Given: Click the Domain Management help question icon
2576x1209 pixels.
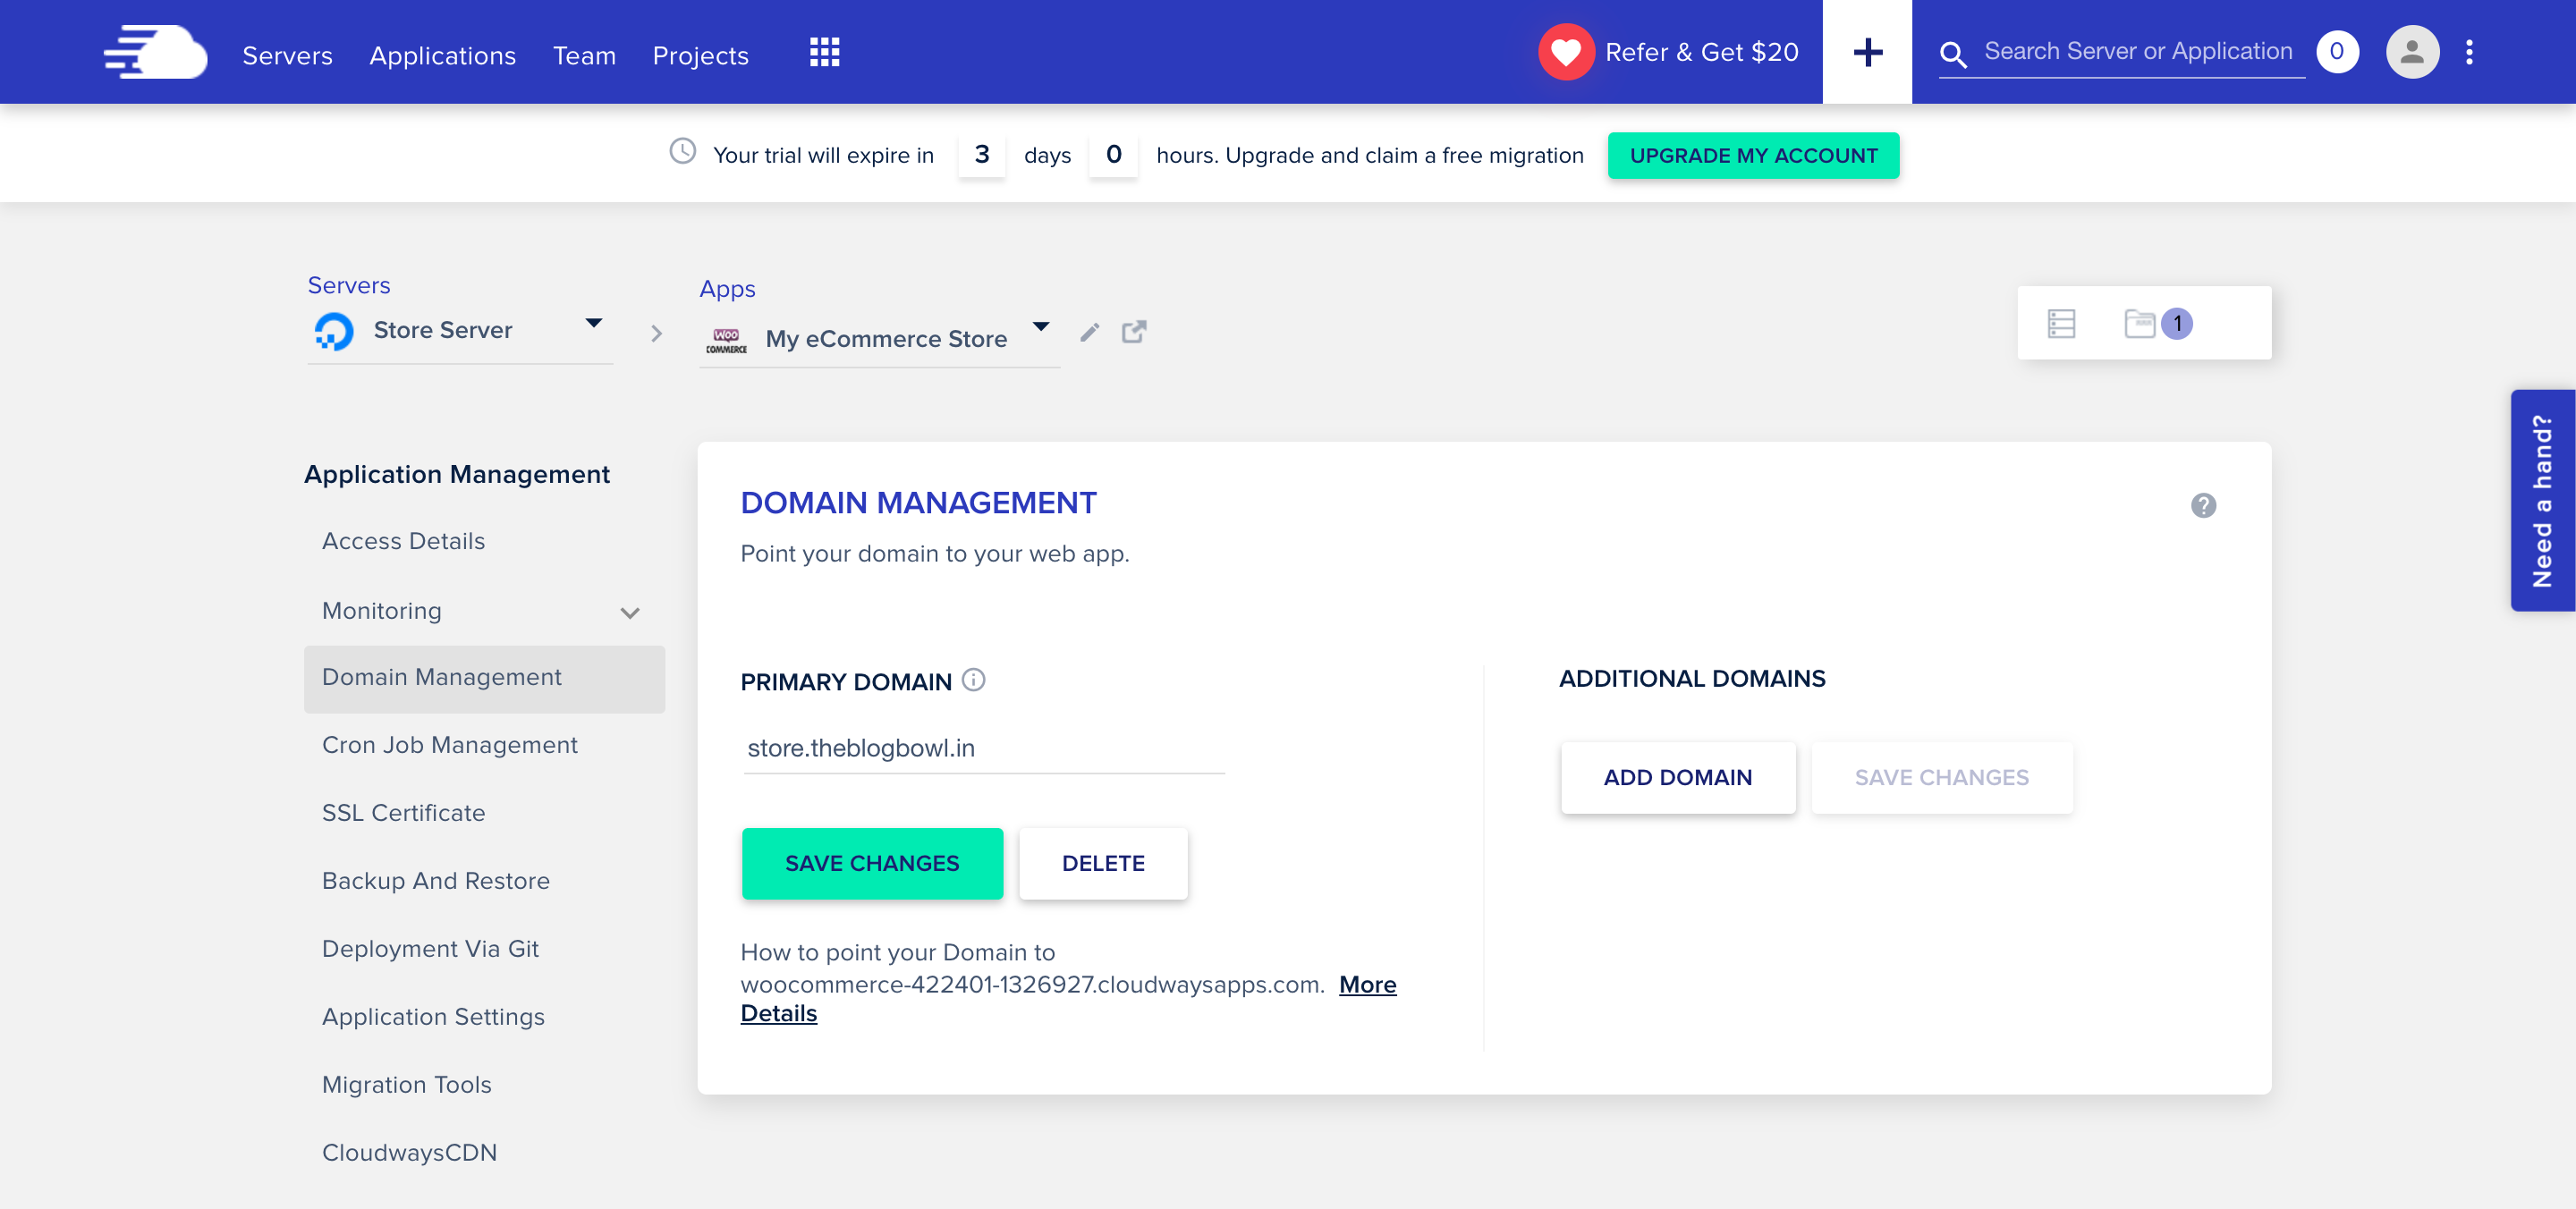Looking at the screenshot, I should point(2203,505).
